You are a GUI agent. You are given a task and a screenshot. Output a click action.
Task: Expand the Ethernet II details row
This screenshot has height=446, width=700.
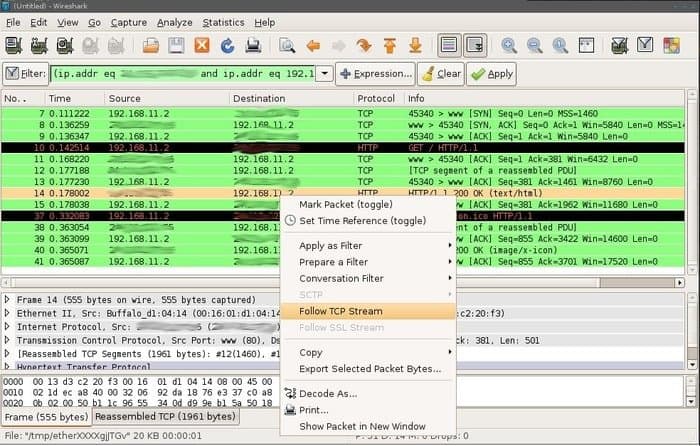tap(9, 313)
